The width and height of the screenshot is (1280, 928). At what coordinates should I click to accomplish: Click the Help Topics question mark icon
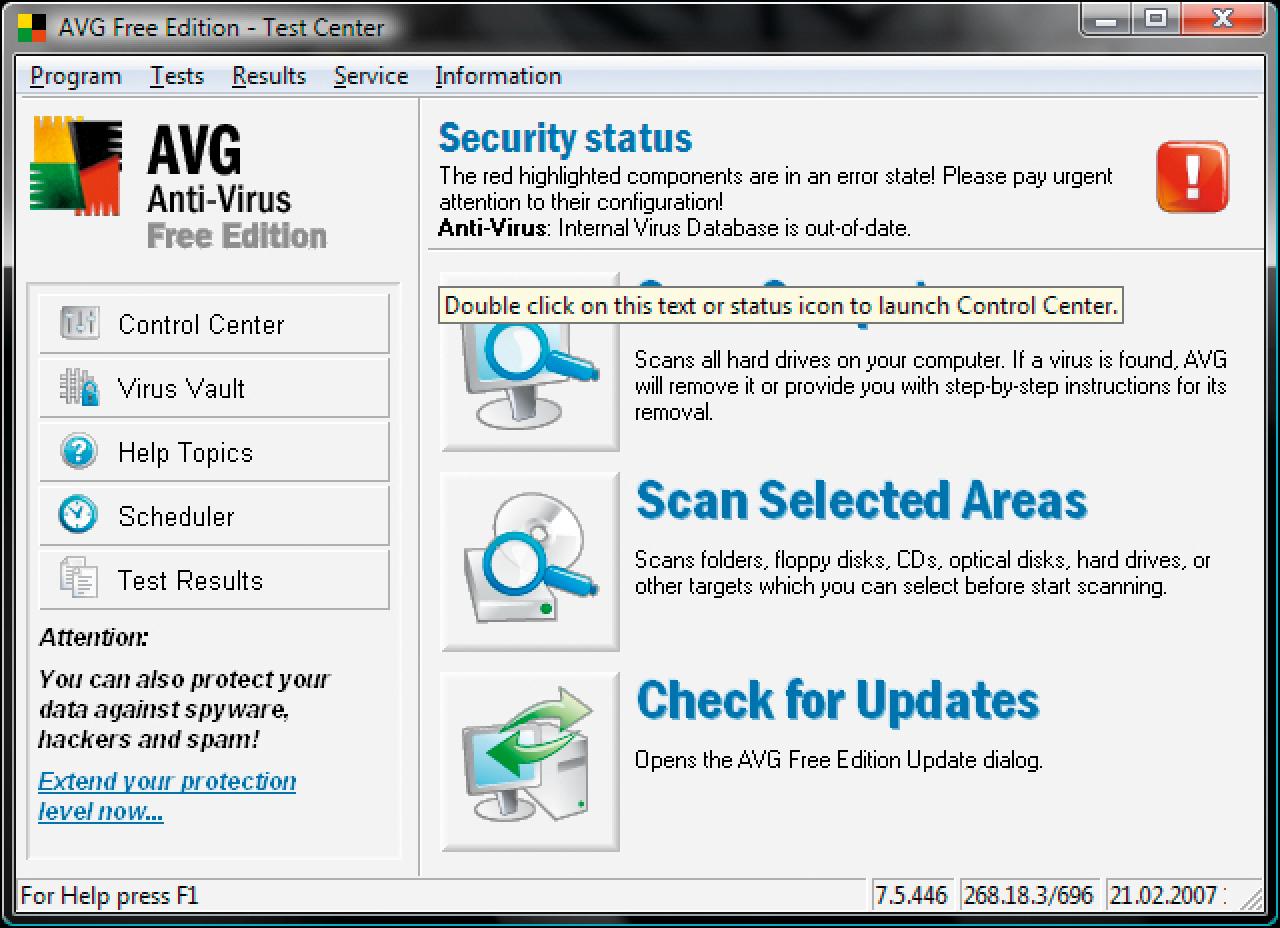click(x=79, y=451)
